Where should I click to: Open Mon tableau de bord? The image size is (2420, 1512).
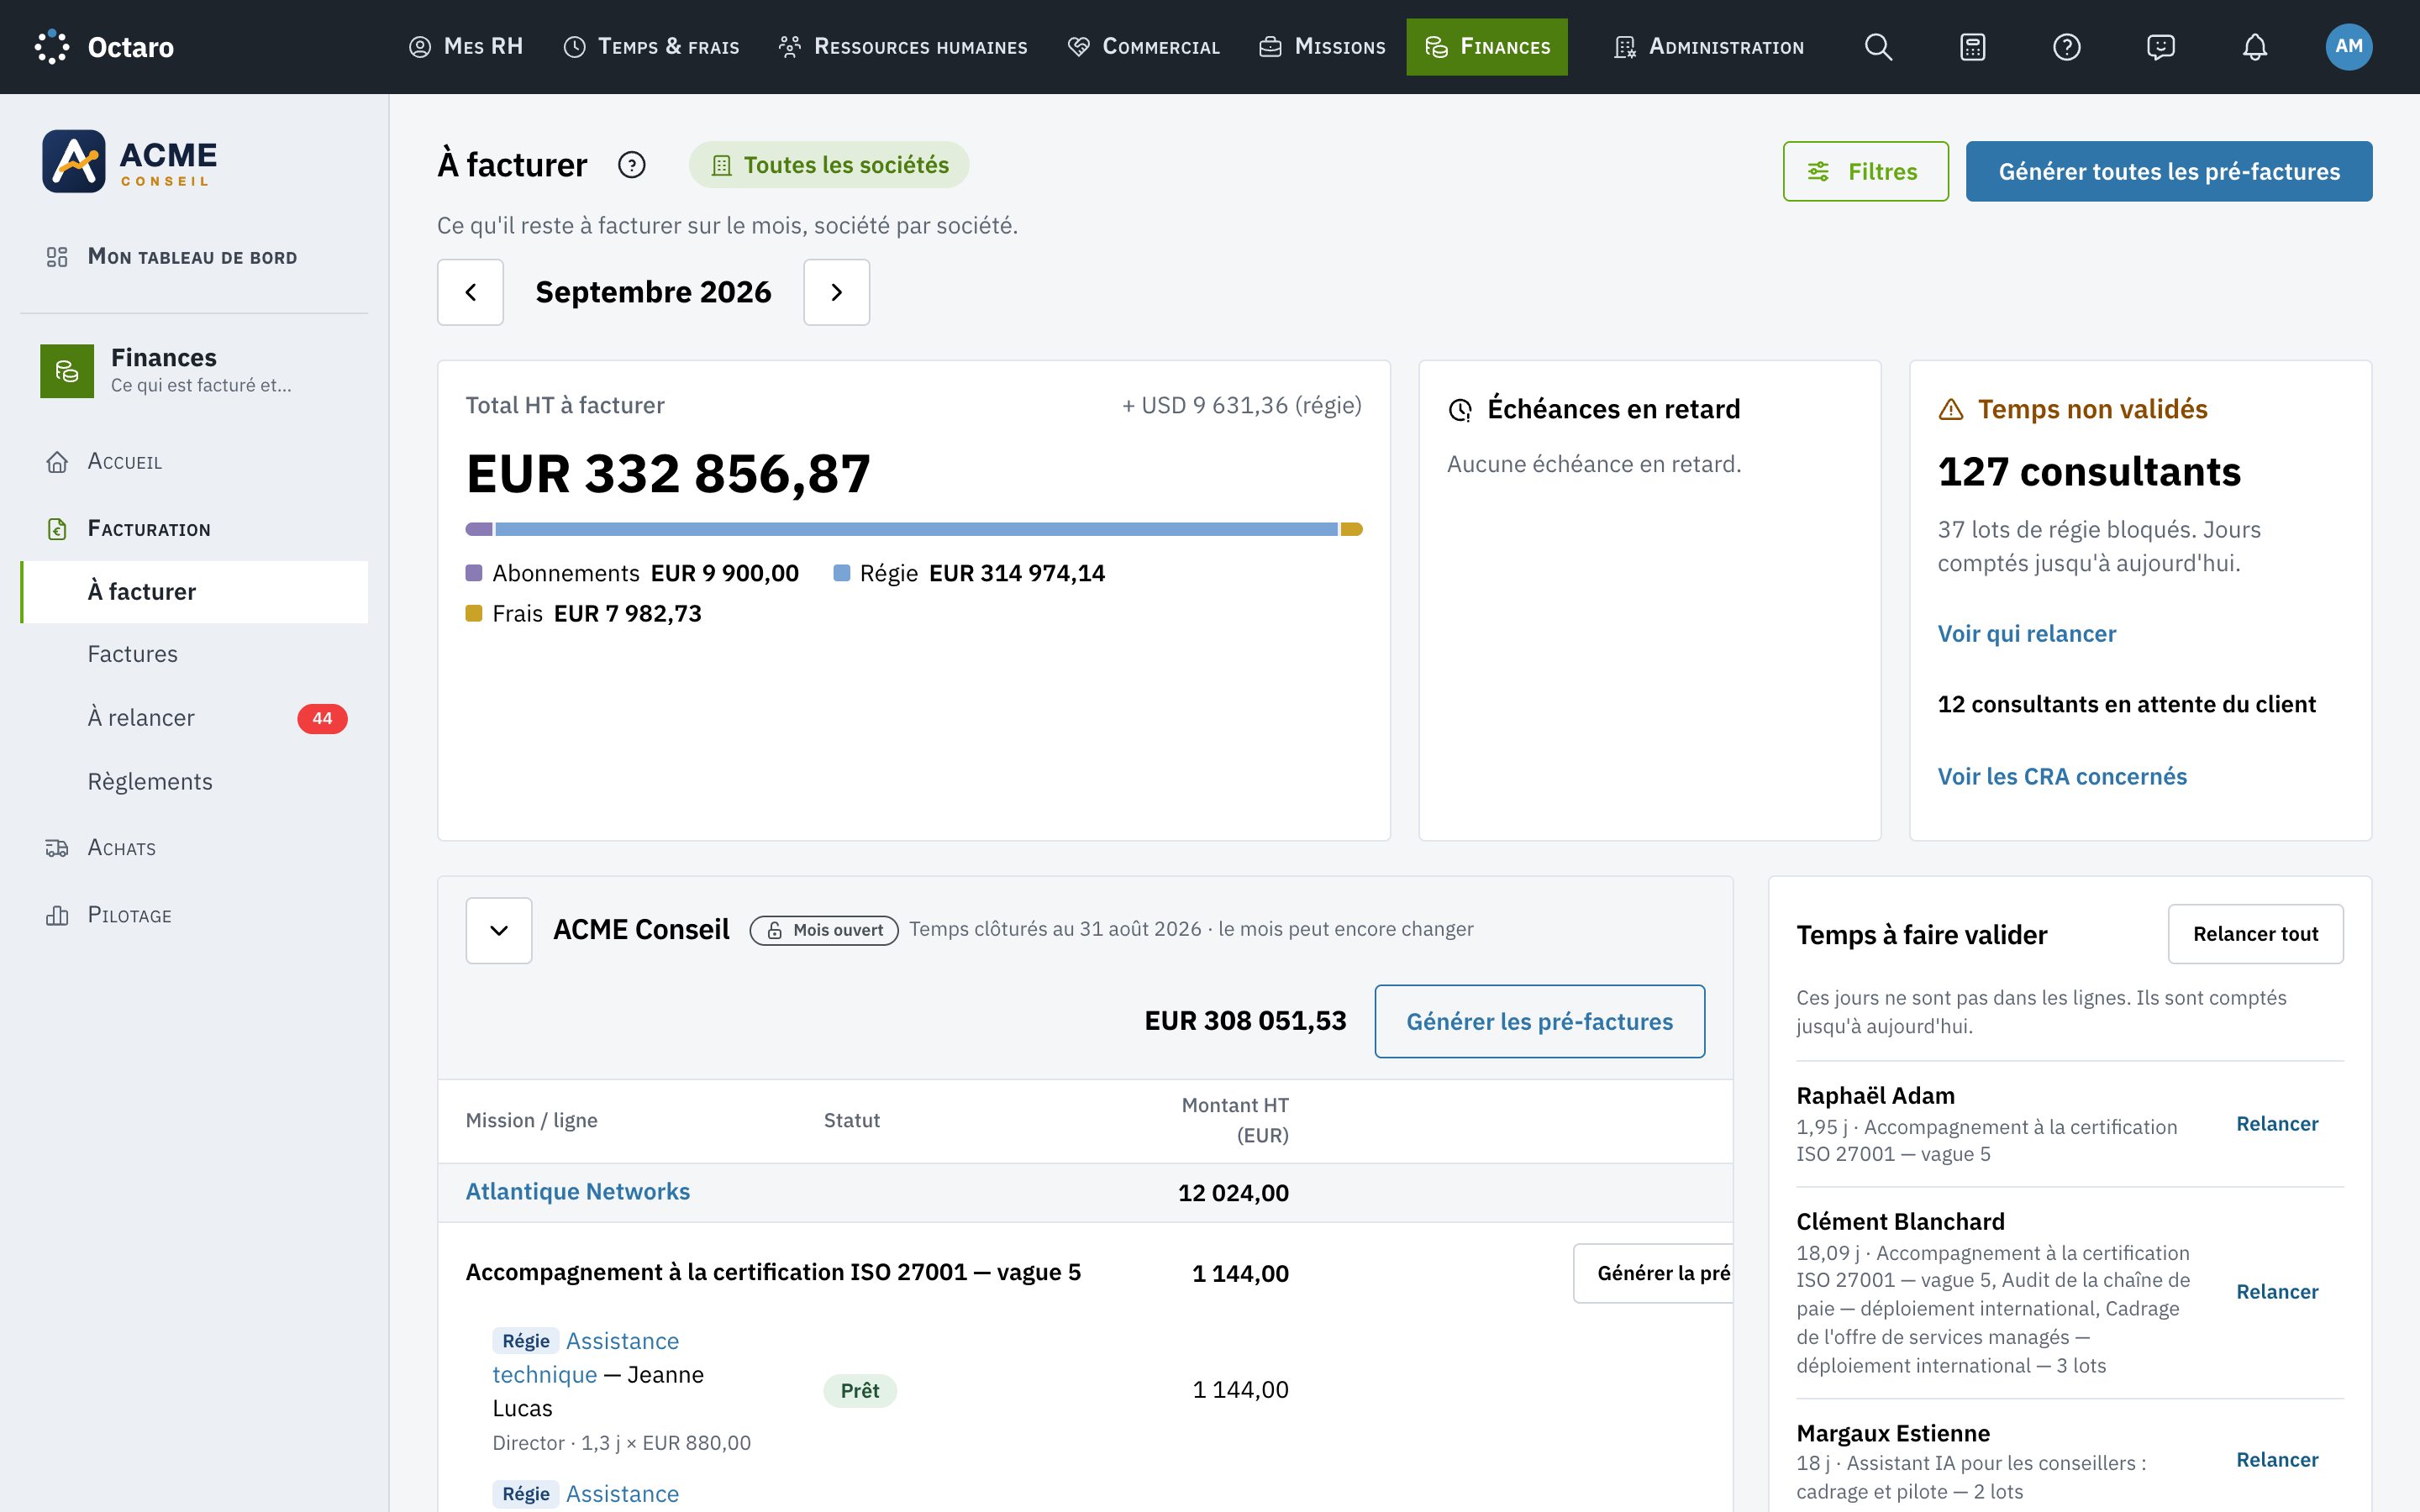pos(194,257)
